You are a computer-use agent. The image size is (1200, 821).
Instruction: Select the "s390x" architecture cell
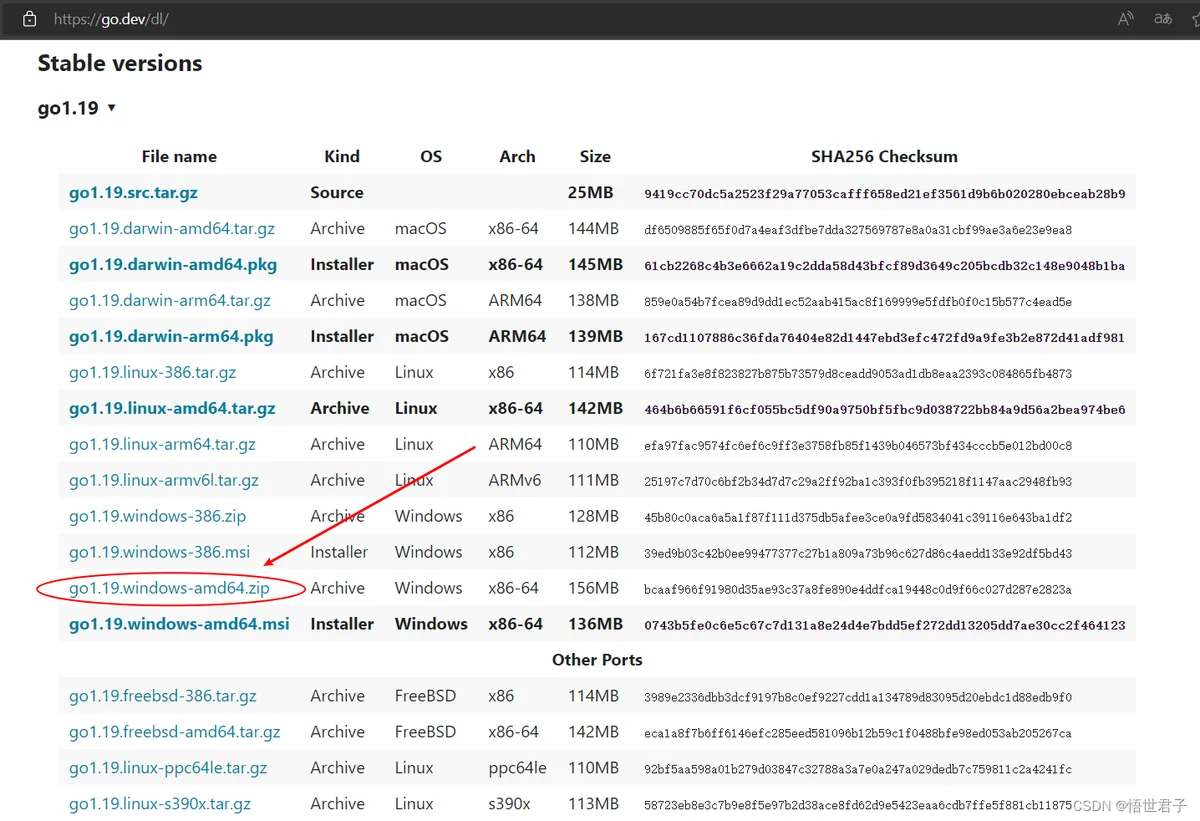tap(510, 805)
